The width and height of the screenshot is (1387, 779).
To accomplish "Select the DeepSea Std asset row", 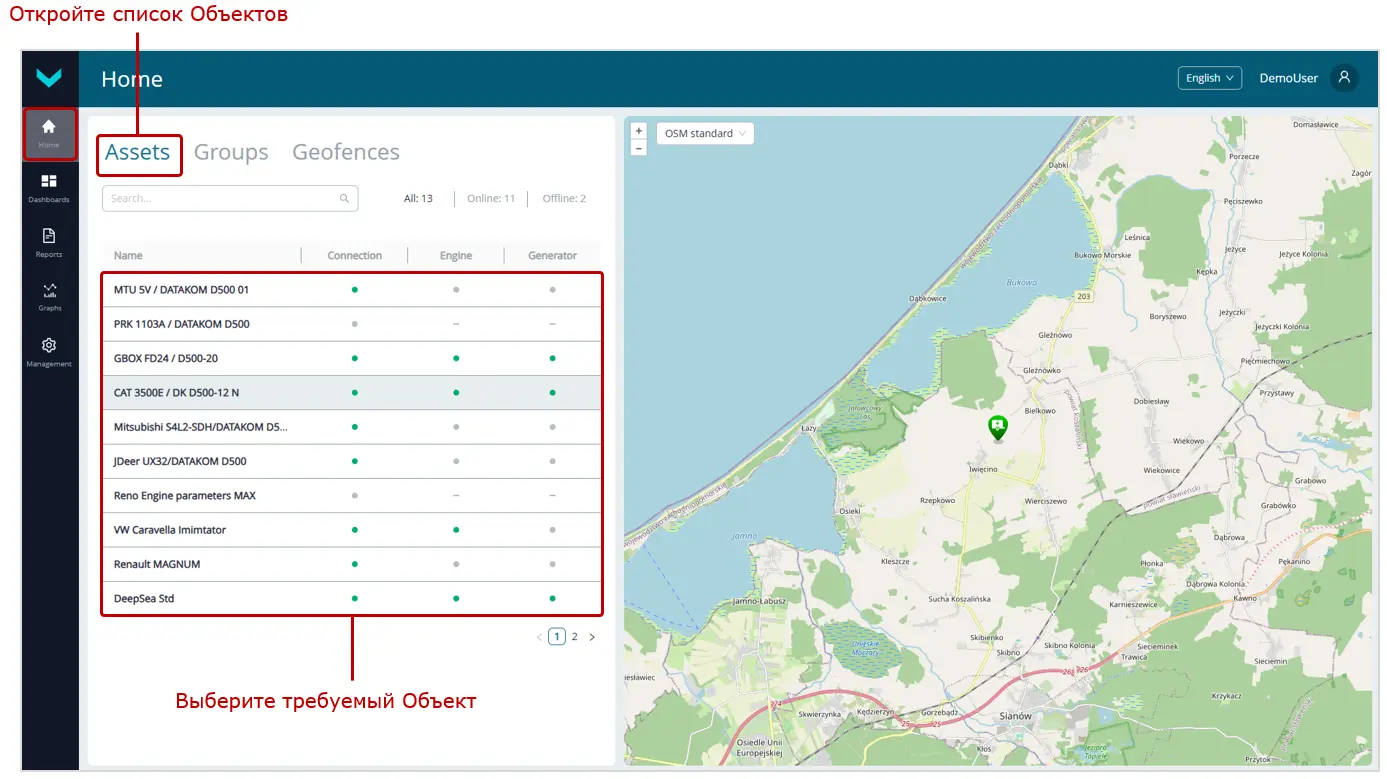I will tap(352, 599).
